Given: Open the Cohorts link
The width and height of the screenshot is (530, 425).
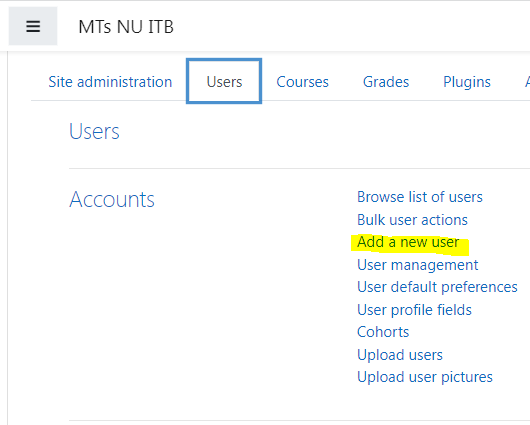Looking at the screenshot, I should [x=383, y=332].
